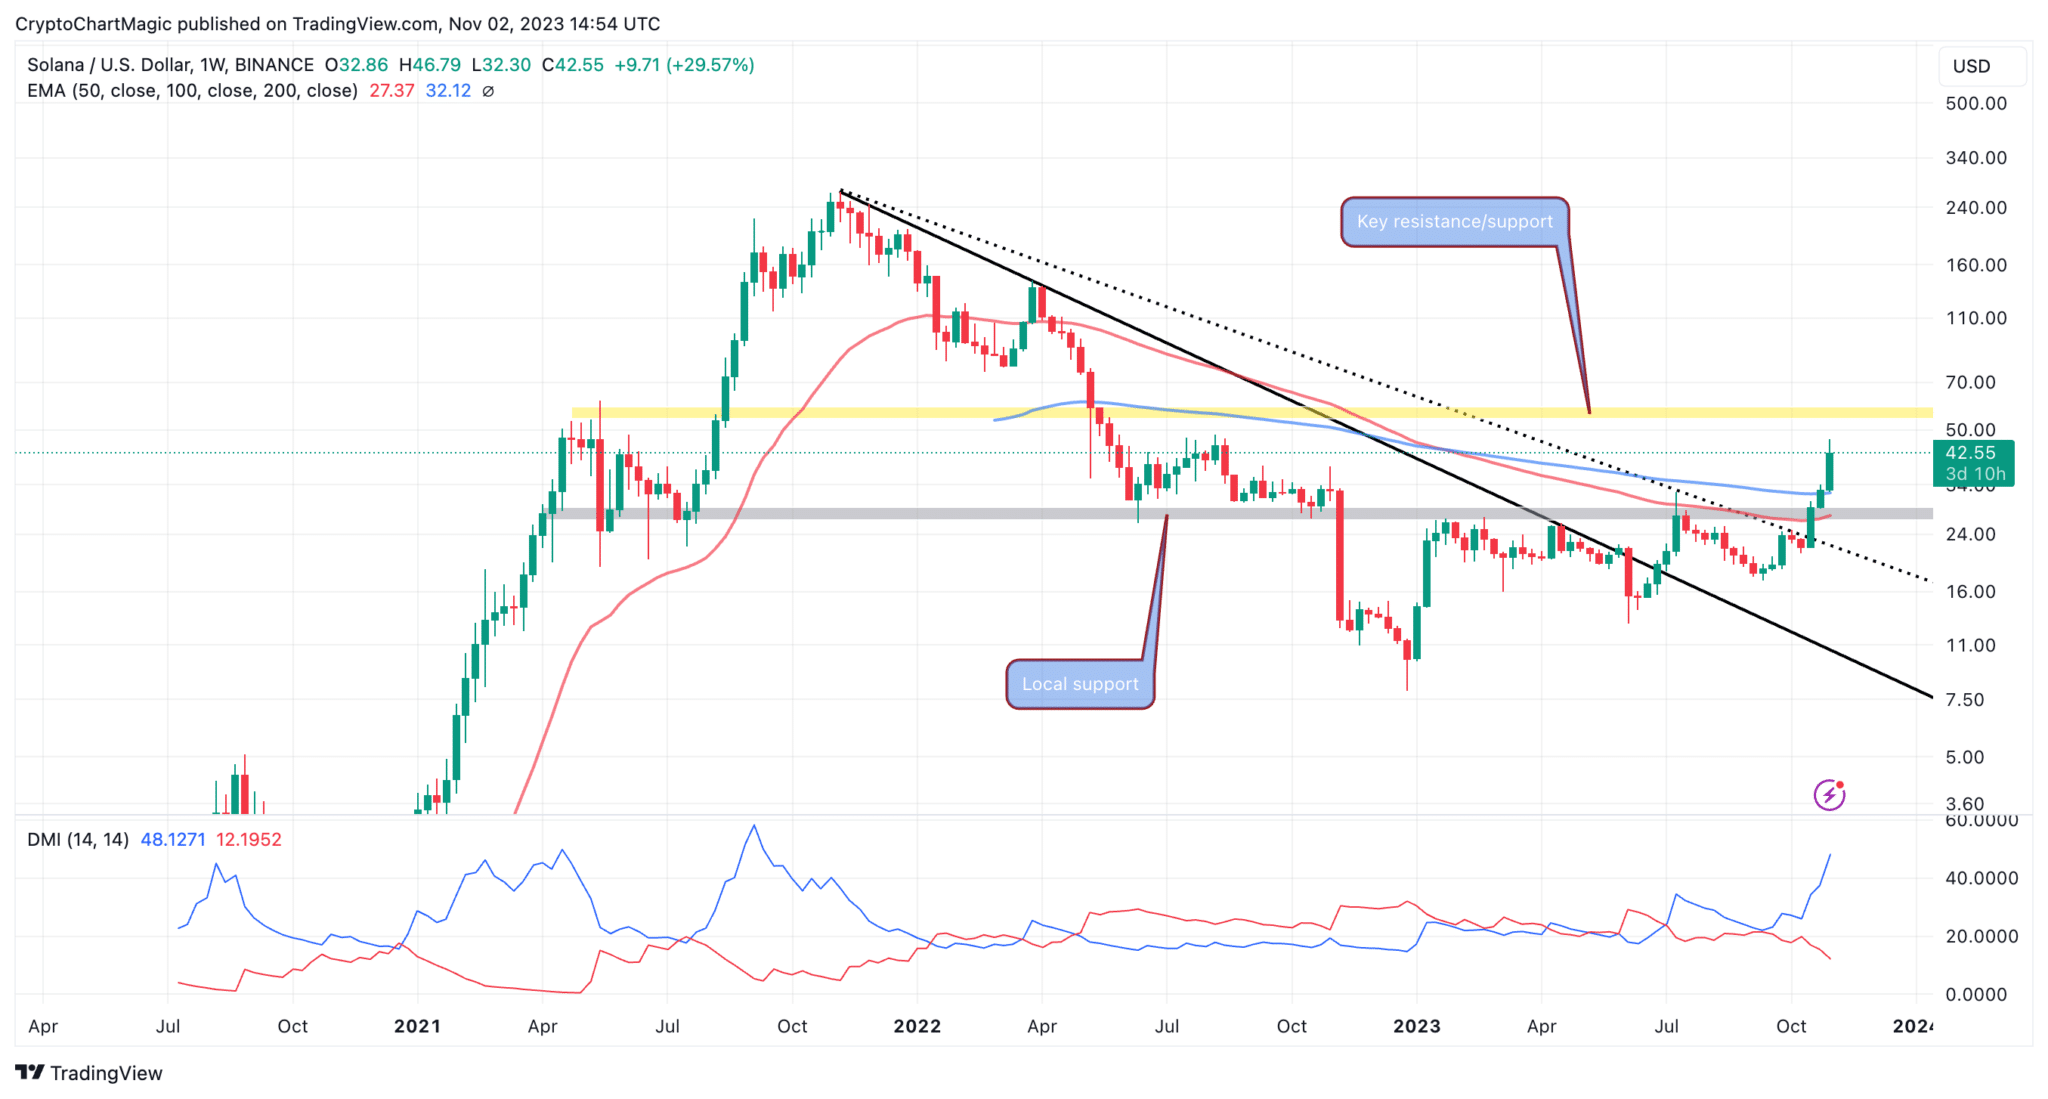
Task: Click the purple lightning replay icon
Action: click(x=1829, y=795)
